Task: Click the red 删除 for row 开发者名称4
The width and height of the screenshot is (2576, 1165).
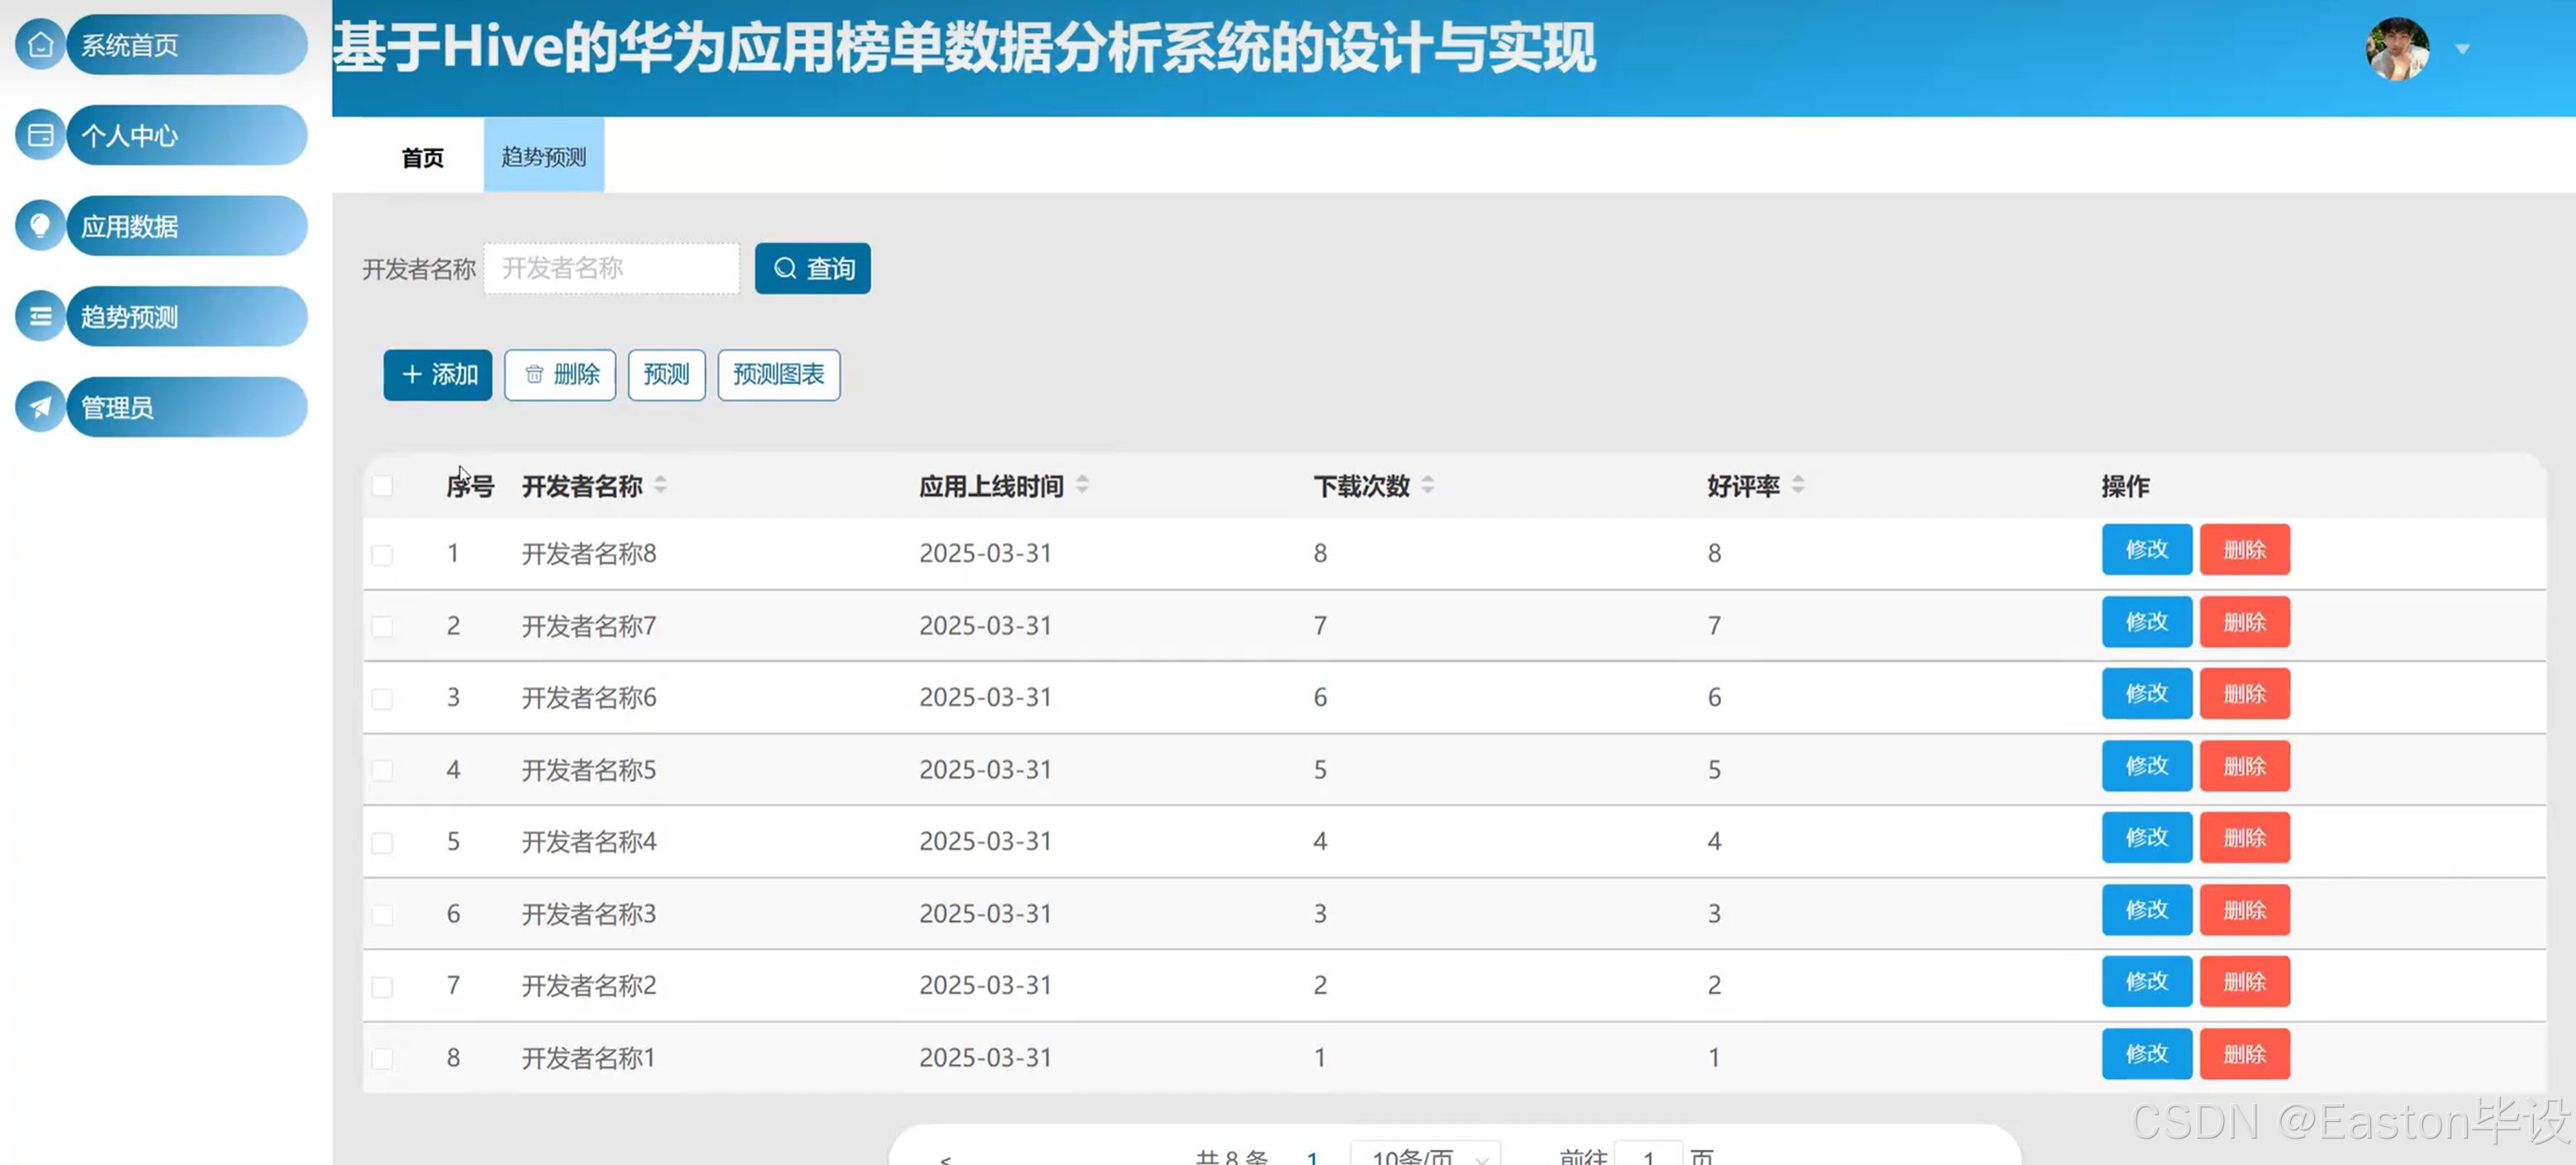Action: click(x=2245, y=838)
